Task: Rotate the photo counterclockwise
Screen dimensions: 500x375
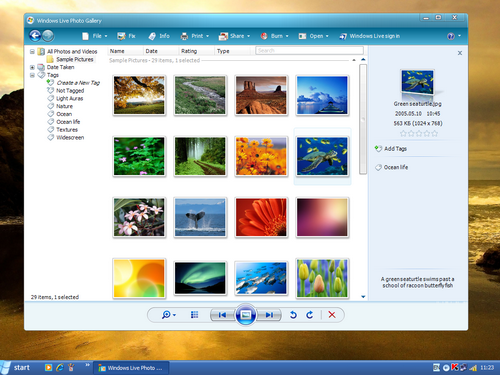Action: [x=293, y=315]
